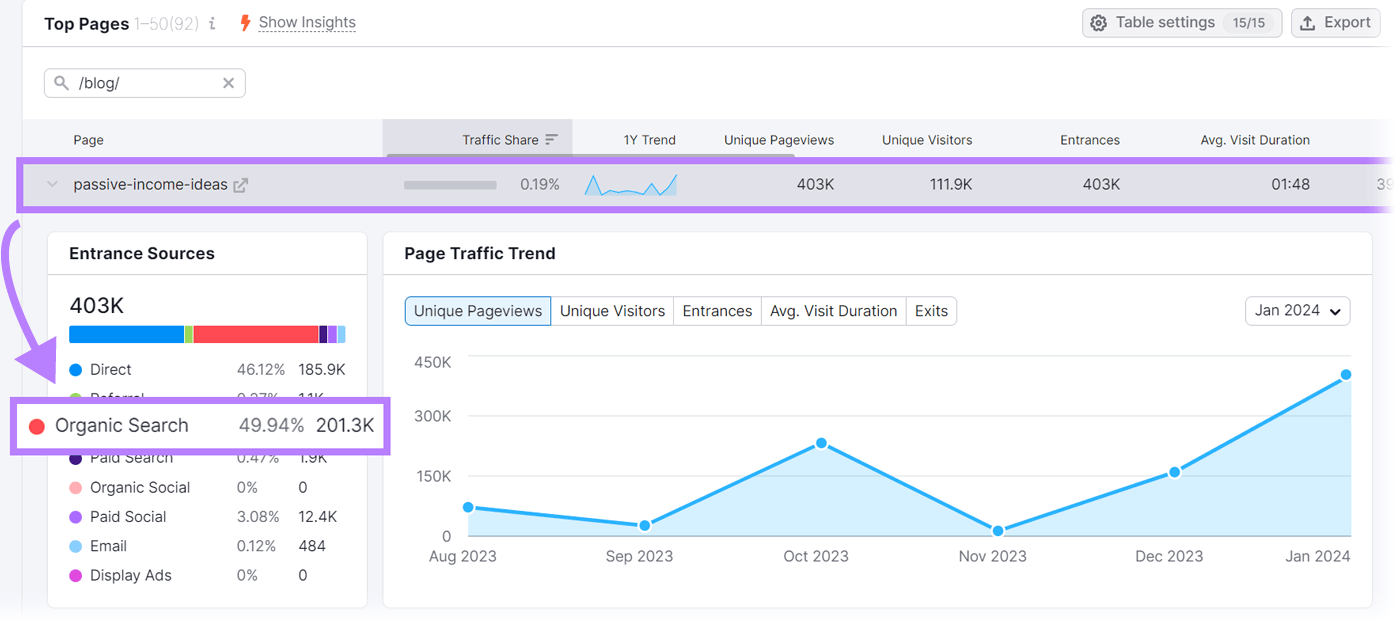
Task: Click the info icon beside Top Pages title
Action: coord(211,22)
